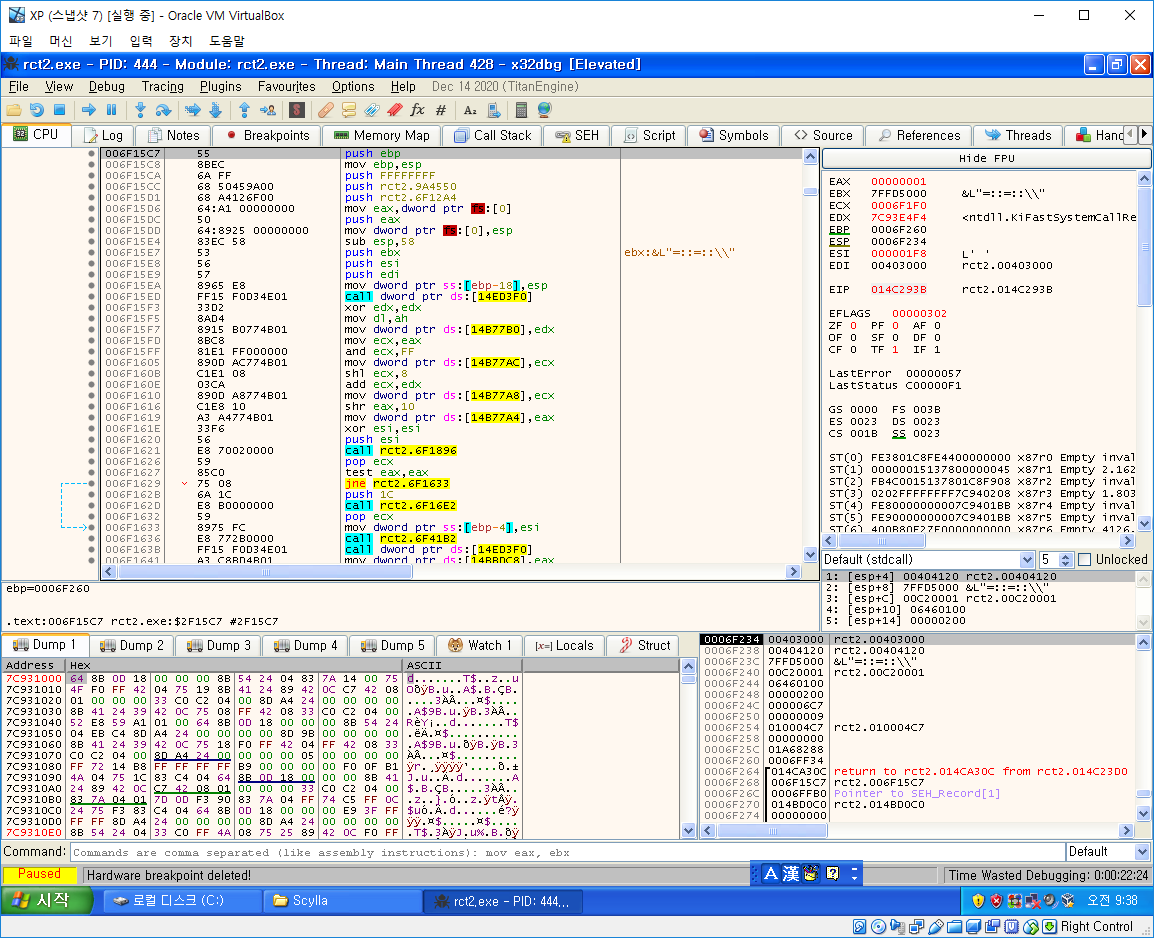Image resolution: width=1154 pixels, height=938 pixels.
Task: Toggle breakpoint at address 006F1629
Action: [91, 483]
